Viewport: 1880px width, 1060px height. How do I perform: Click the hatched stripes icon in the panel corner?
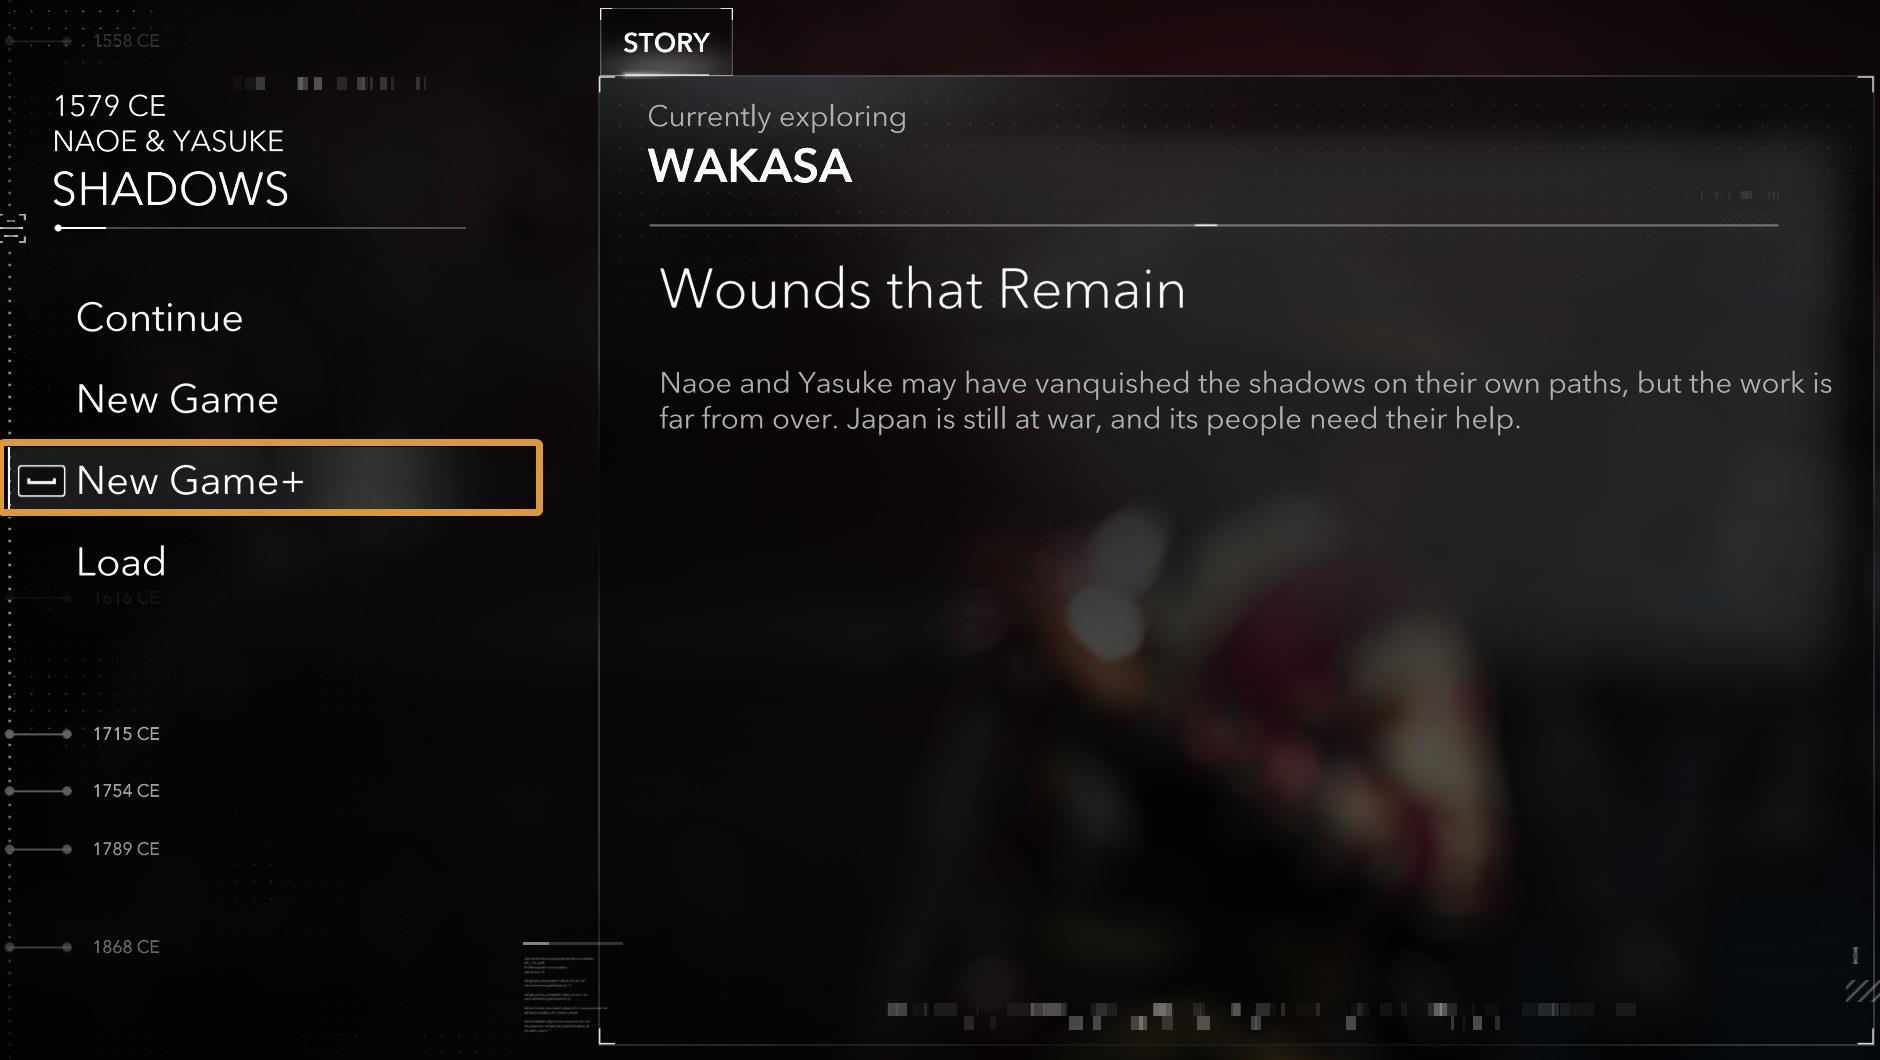(x=1860, y=991)
